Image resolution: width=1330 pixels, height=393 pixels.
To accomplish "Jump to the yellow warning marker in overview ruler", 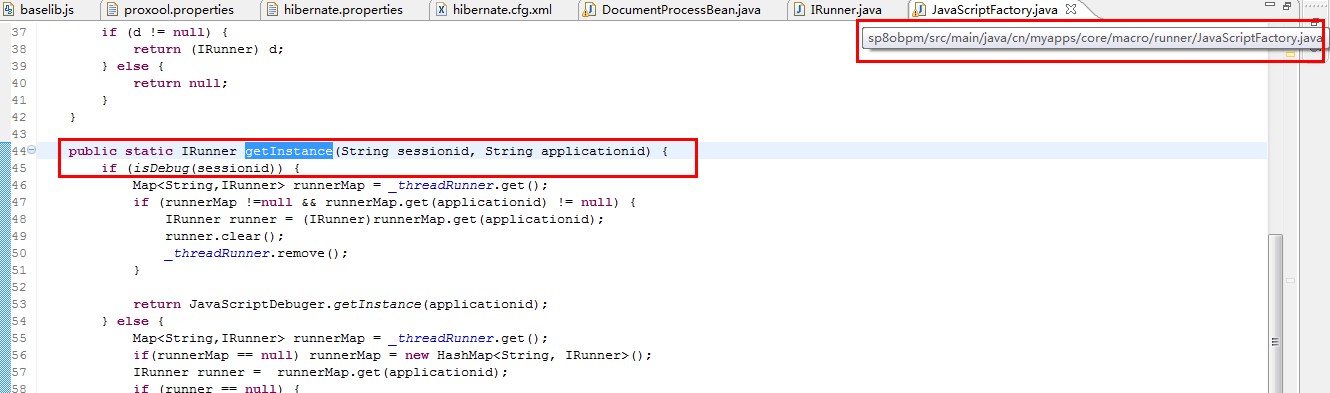I will [1291, 54].
